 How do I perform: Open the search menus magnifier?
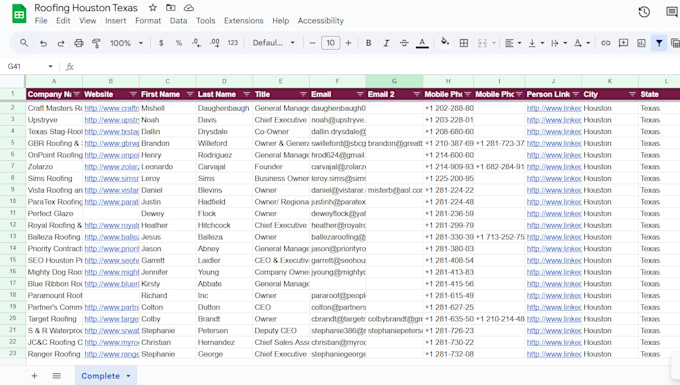24,42
